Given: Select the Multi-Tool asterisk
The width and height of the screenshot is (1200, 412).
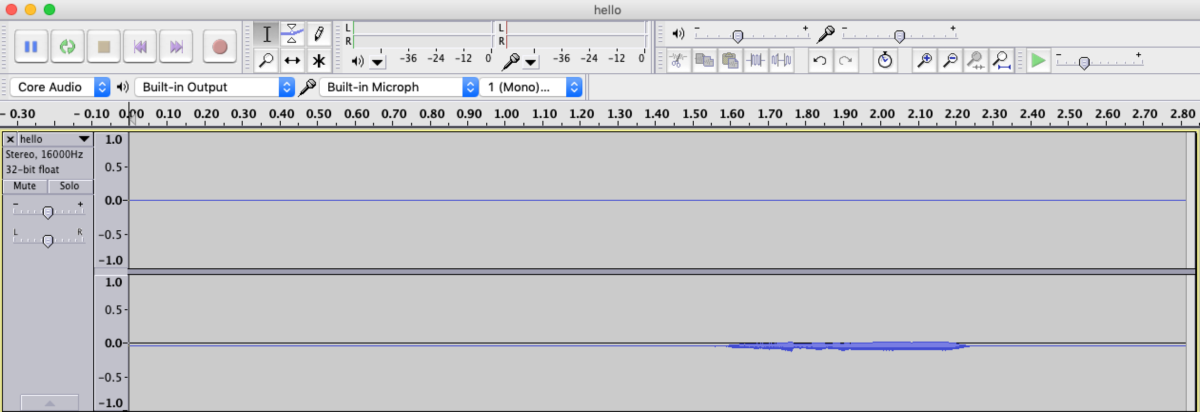Looking at the screenshot, I should point(318,60).
